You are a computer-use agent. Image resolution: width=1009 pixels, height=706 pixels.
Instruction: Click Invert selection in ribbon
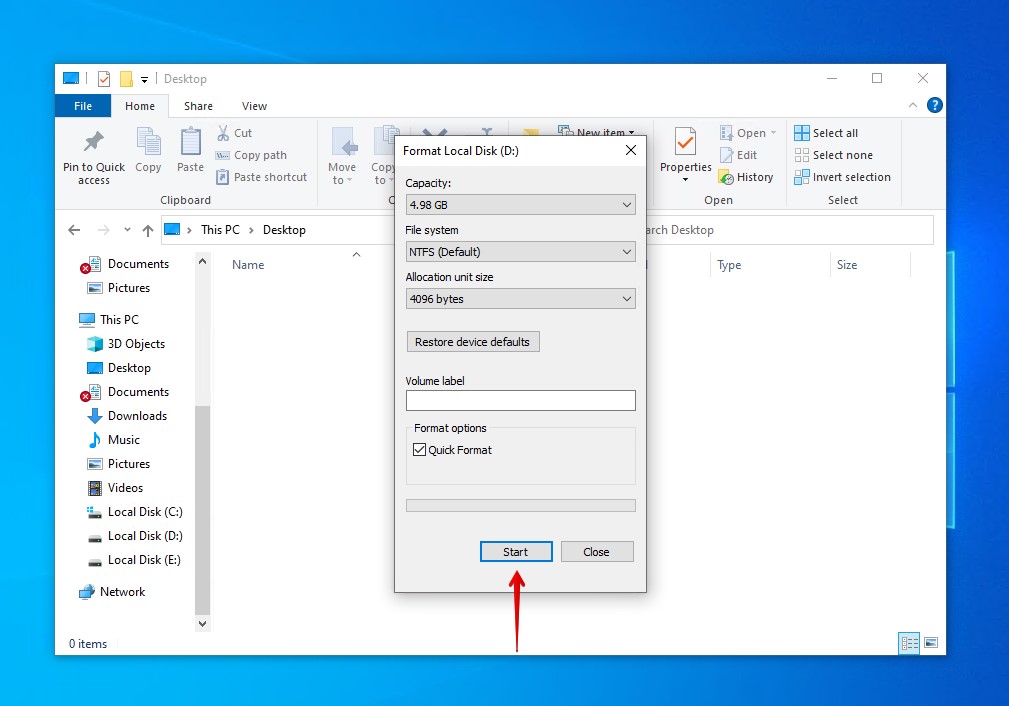tap(842, 177)
